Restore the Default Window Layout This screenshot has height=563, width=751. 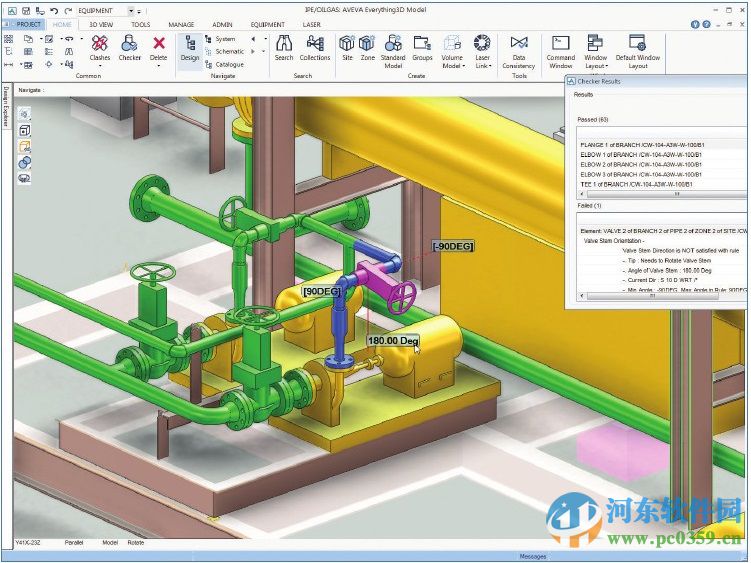637,52
